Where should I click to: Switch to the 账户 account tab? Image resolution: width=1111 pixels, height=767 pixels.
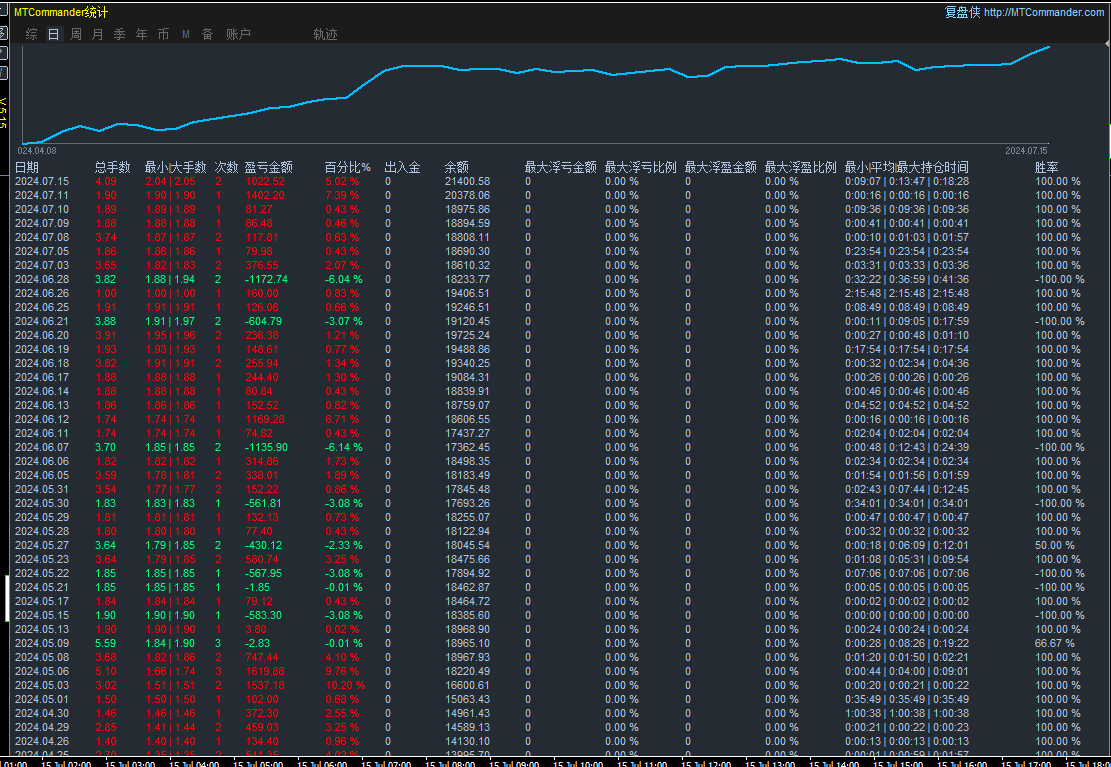click(x=238, y=34)
